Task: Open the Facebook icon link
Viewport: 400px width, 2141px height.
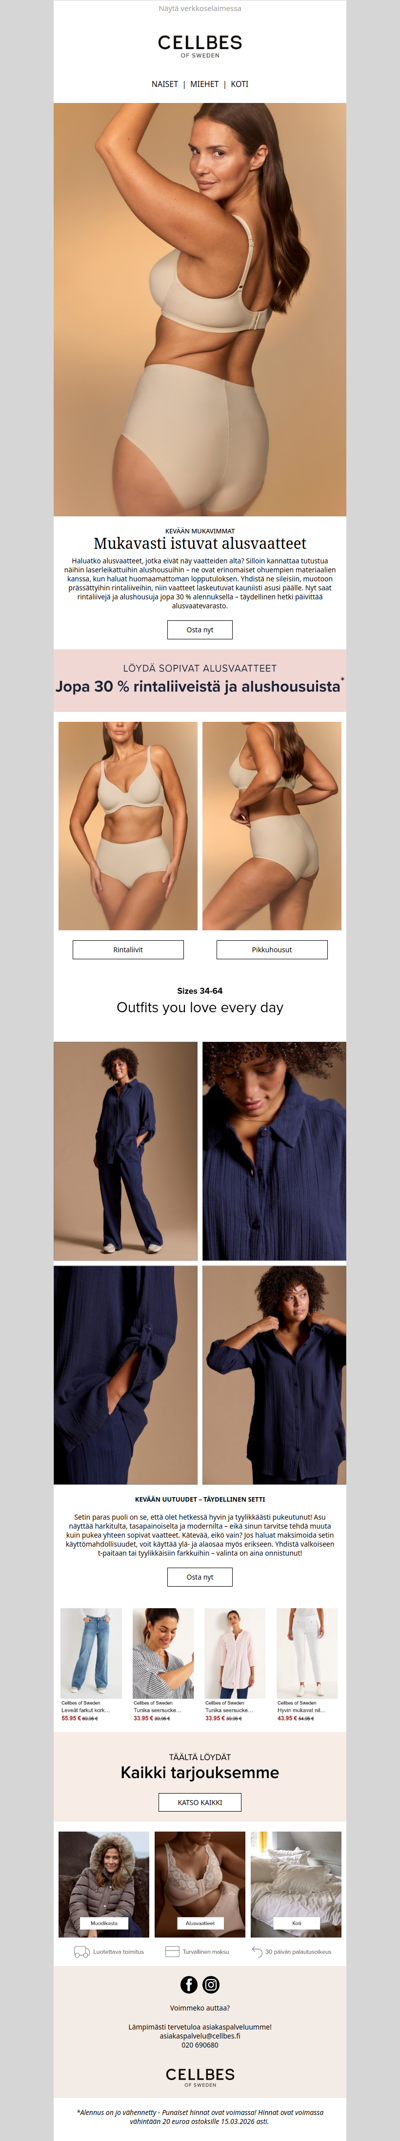Action: coord(188,1984)
